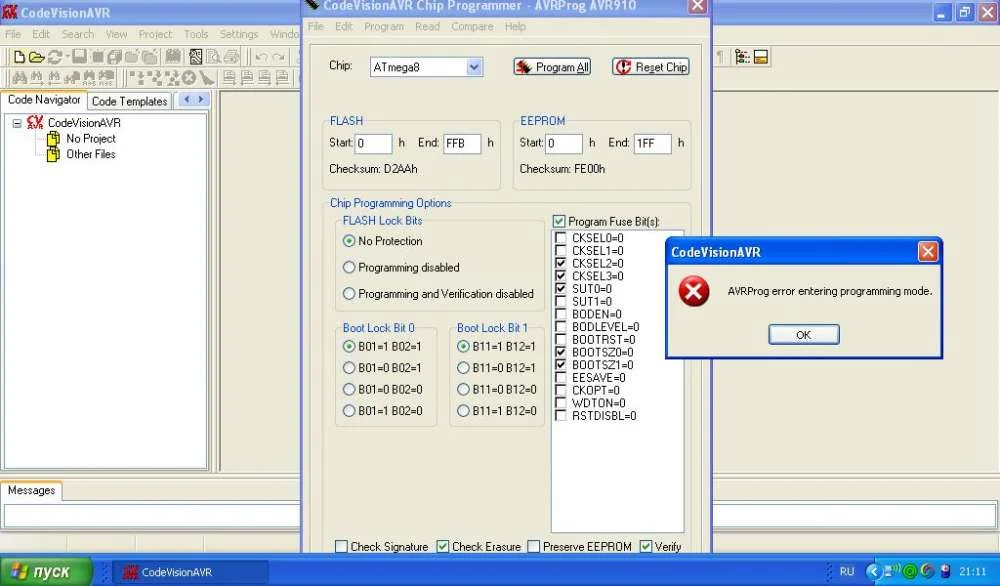The height and width of the screenshot is (586, 1000).
Task: Switch to the Code Templates tab
Action: [129, 101]
